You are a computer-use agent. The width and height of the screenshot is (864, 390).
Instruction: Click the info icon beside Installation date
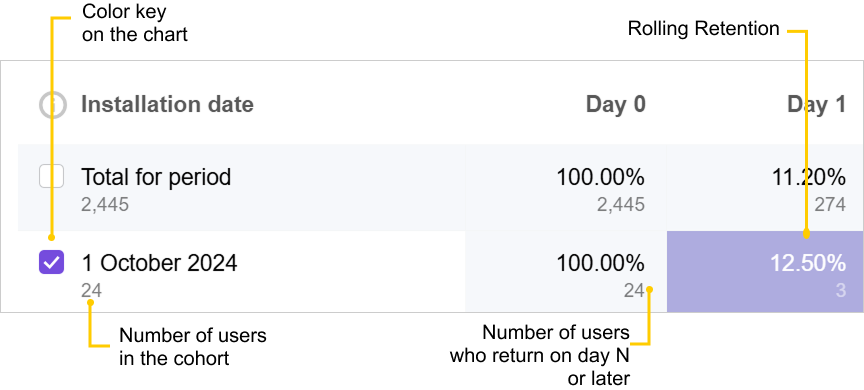(x=52, y=105)
